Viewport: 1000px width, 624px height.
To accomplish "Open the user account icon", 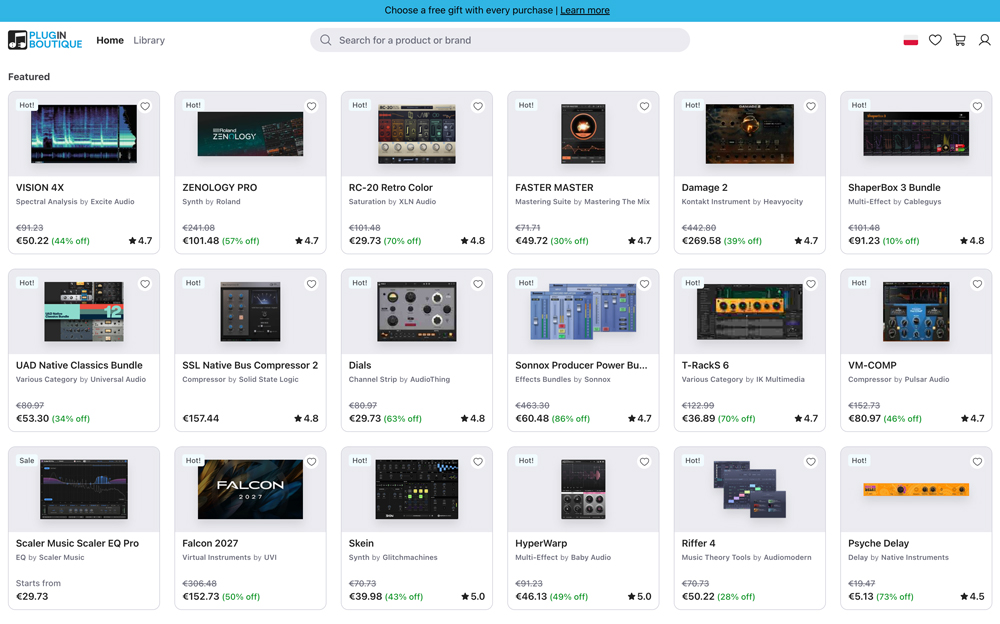I will click(x=984, y=40).
